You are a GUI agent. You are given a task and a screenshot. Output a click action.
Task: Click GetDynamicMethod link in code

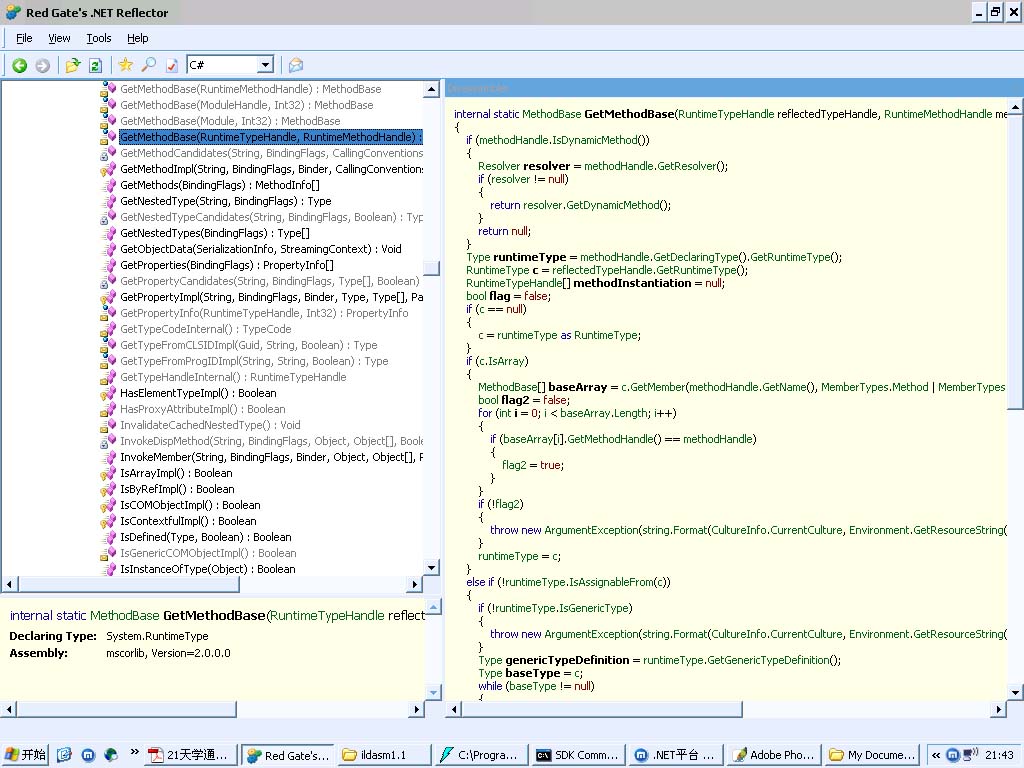tap(613, 205)
